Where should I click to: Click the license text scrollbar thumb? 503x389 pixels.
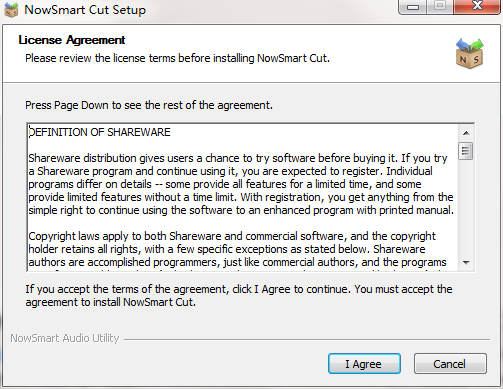tap(466, 151)
